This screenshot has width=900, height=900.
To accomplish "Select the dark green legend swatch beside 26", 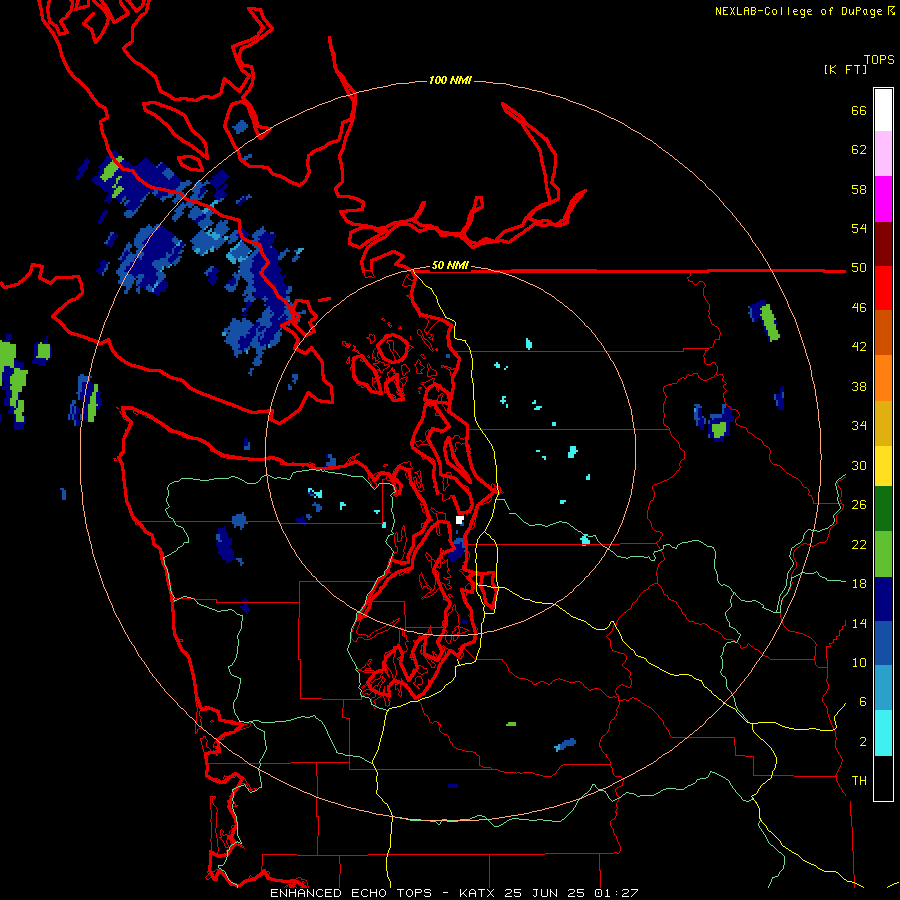I will [x=883, y=509].
